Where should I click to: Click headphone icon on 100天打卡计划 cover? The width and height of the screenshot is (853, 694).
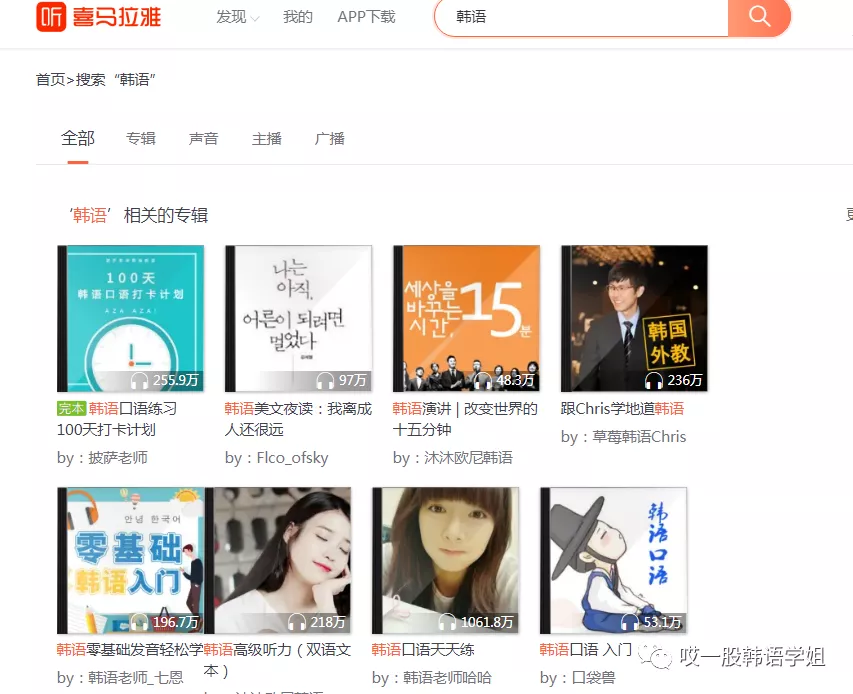click(140, 380)
